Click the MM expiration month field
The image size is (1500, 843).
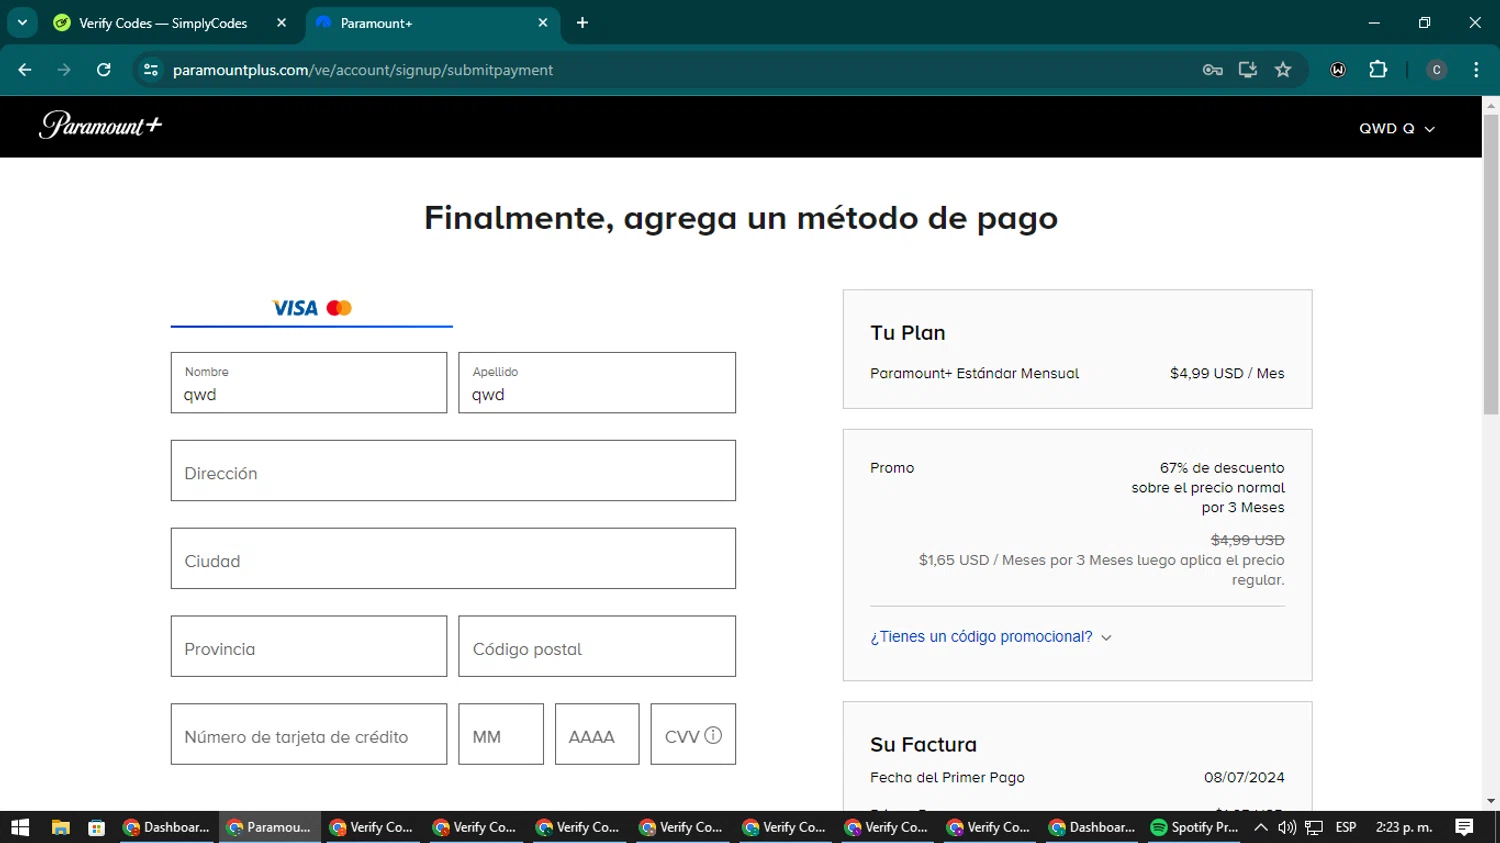(x=501, y=735)
